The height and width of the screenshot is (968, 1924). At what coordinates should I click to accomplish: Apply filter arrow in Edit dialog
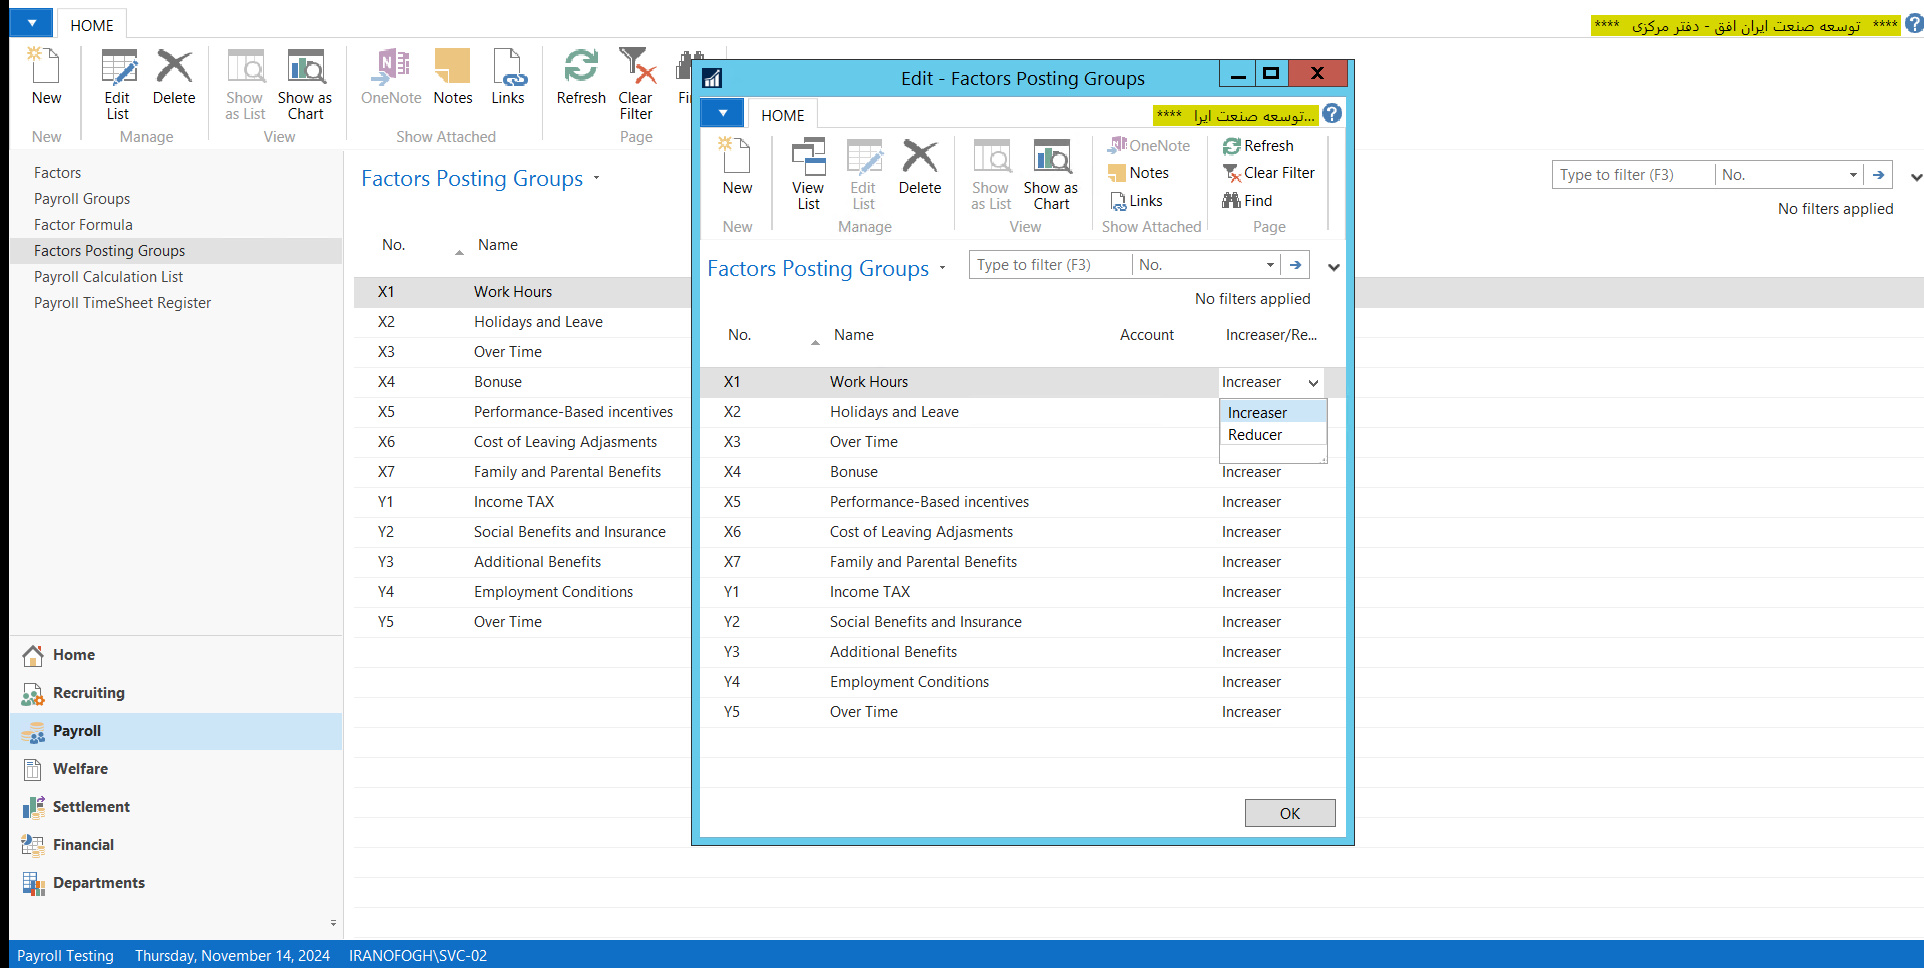coord(1295,265)
